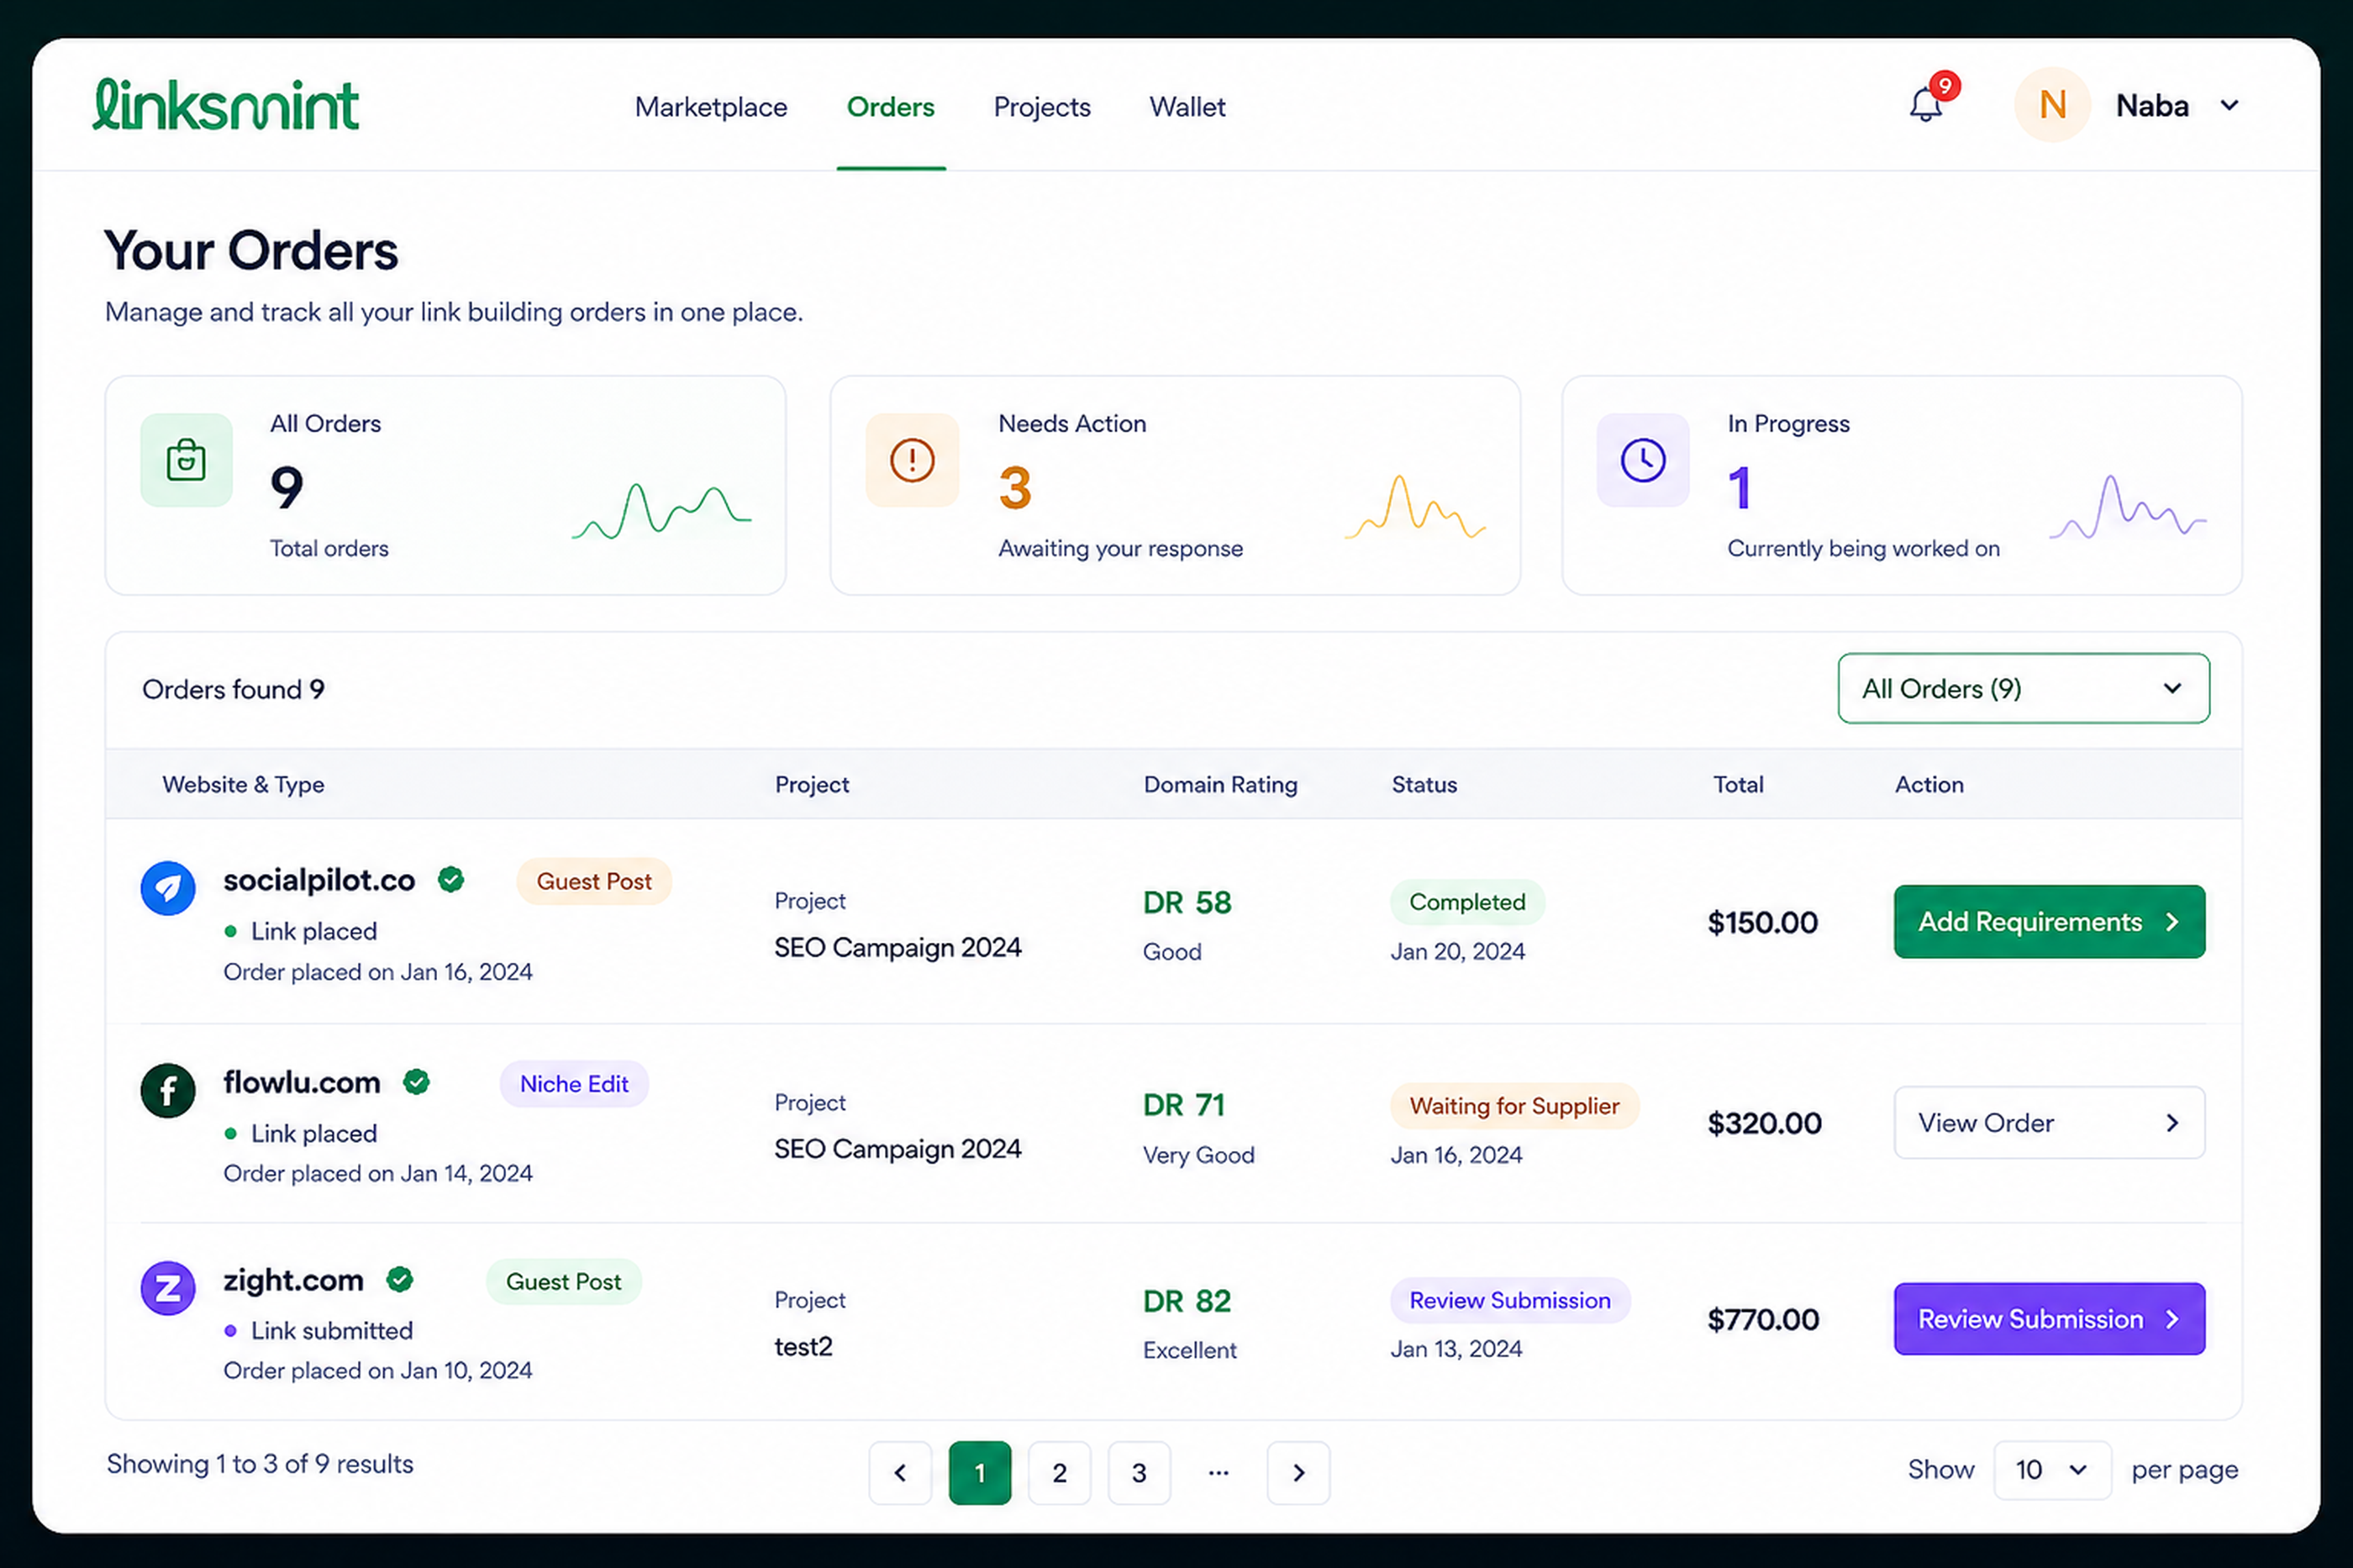Click the Niche Edit tag on flowlu.com
2353x1568 pixels.
point(574,1084)
